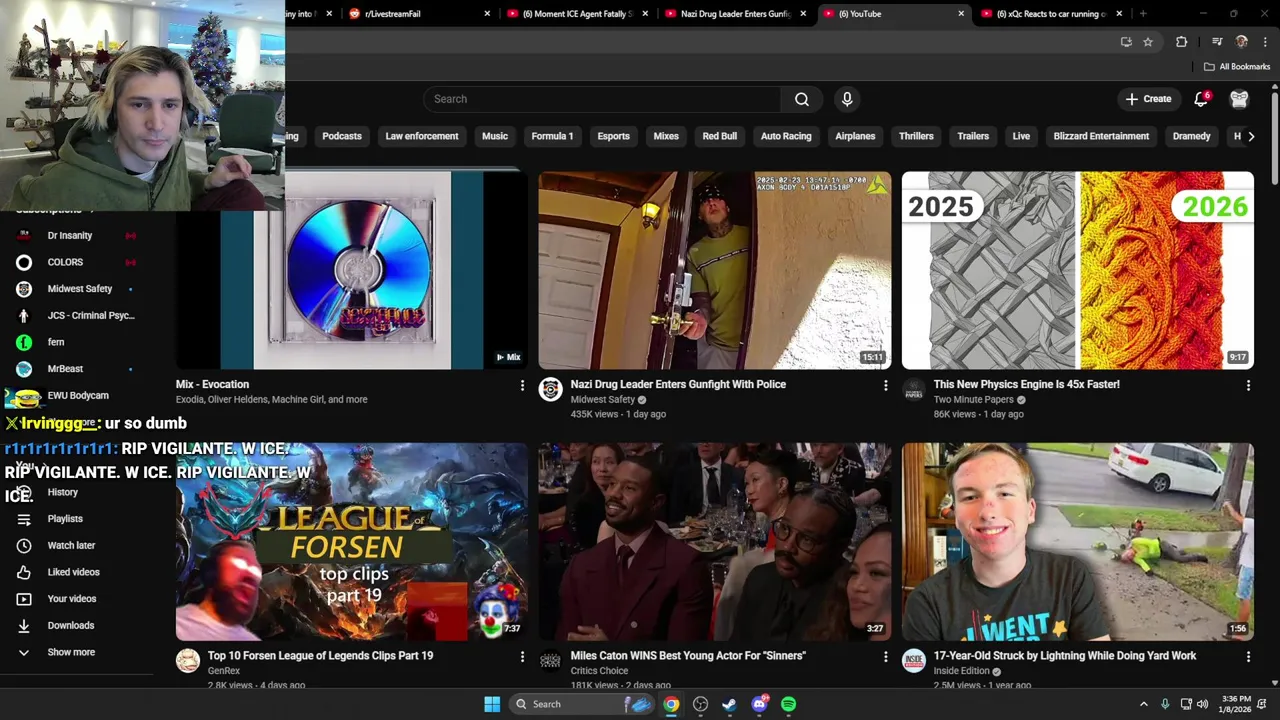
Task: Open fern subscription in sidebar
Action: (77, 342)
